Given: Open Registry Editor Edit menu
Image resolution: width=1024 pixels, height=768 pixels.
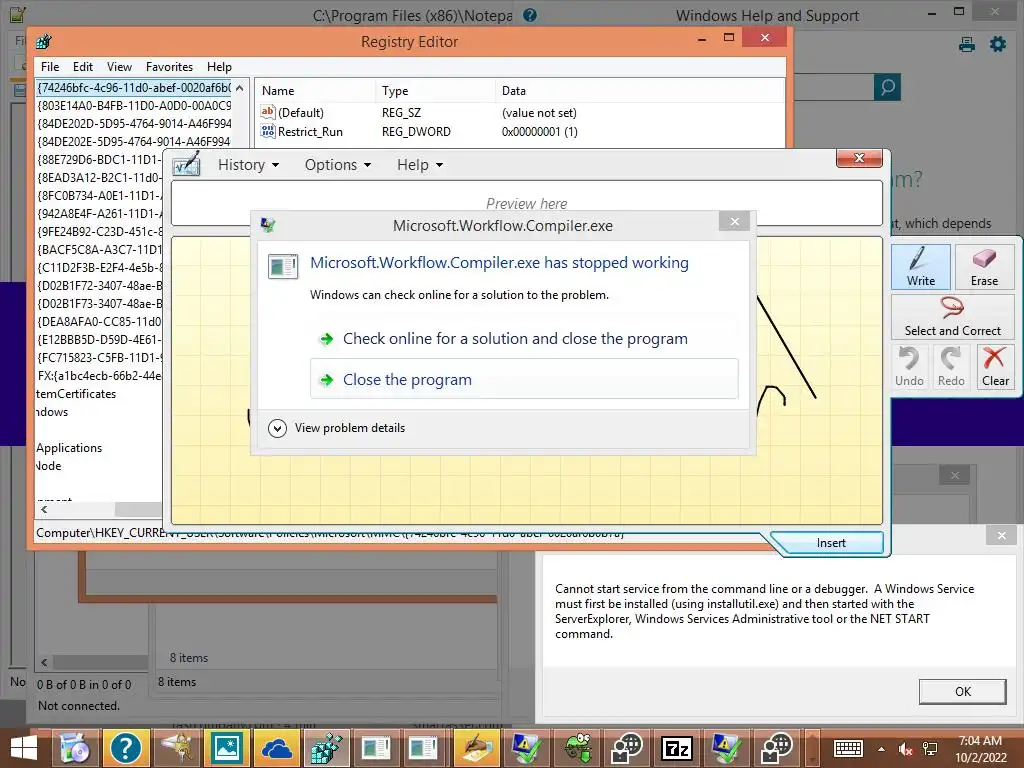Looking at the screenshot, I should click(x=82, y=67).
